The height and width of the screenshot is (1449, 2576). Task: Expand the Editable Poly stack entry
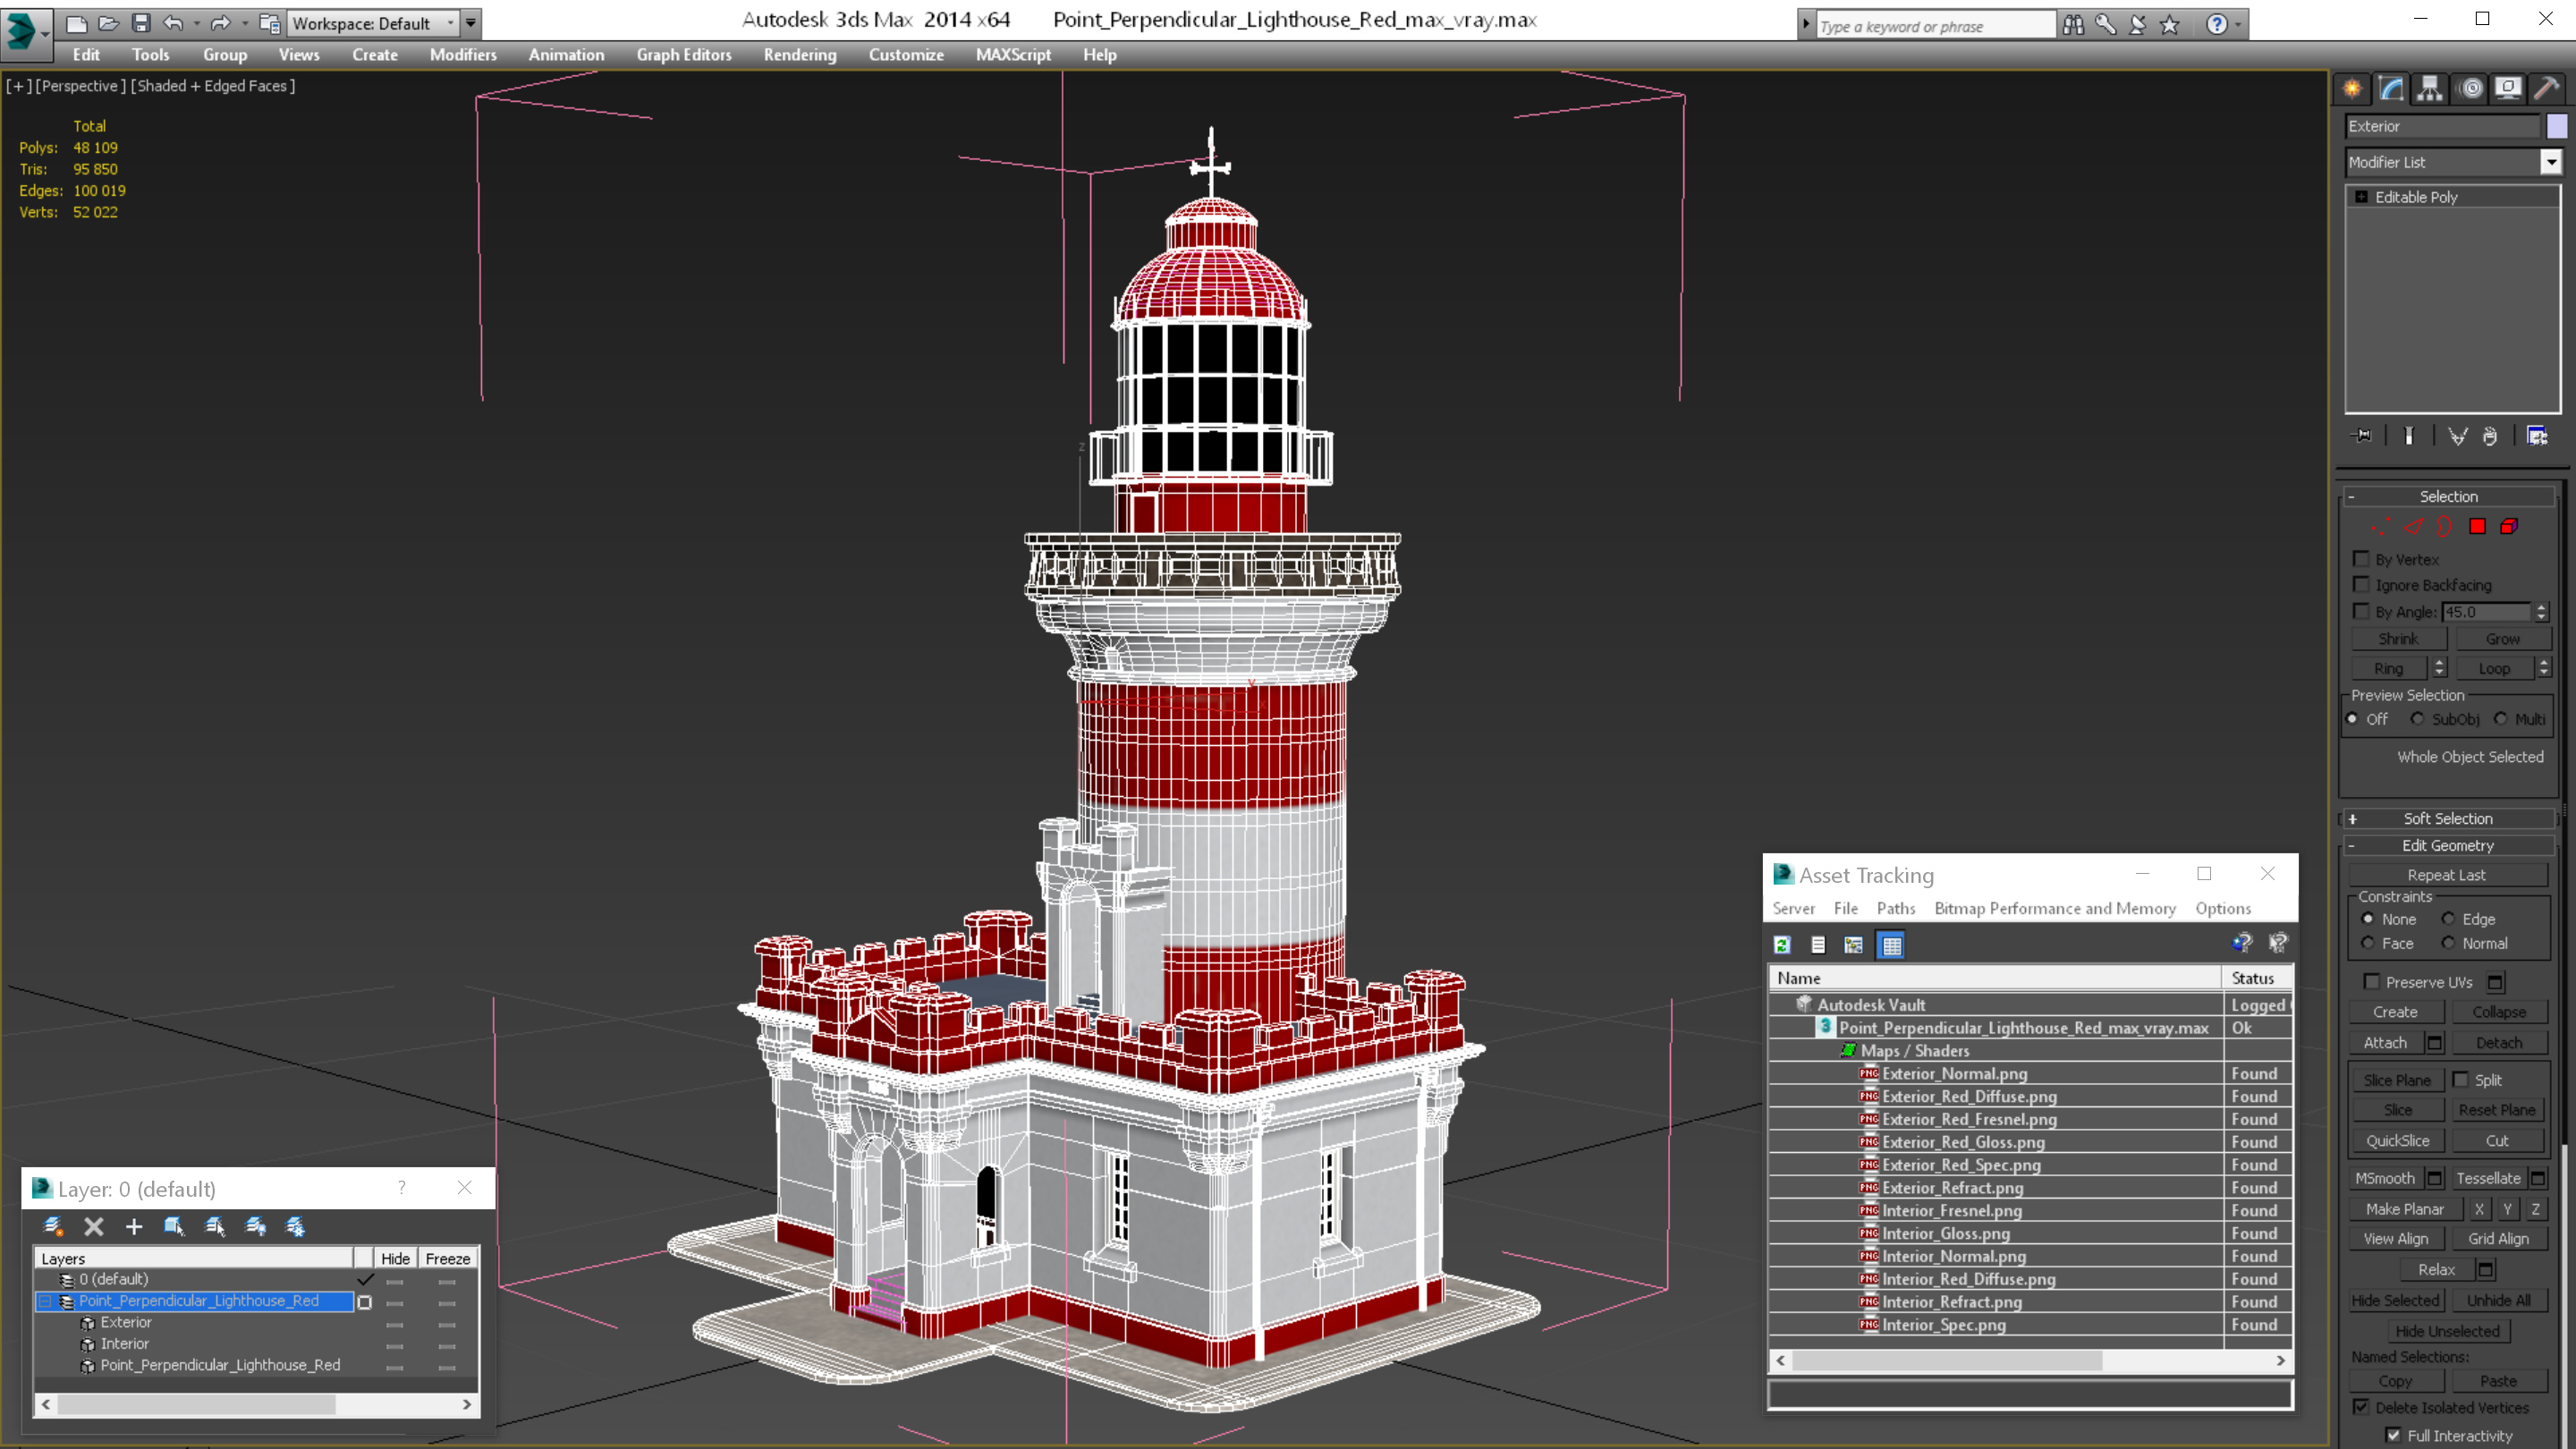(x=2362, y=197)
